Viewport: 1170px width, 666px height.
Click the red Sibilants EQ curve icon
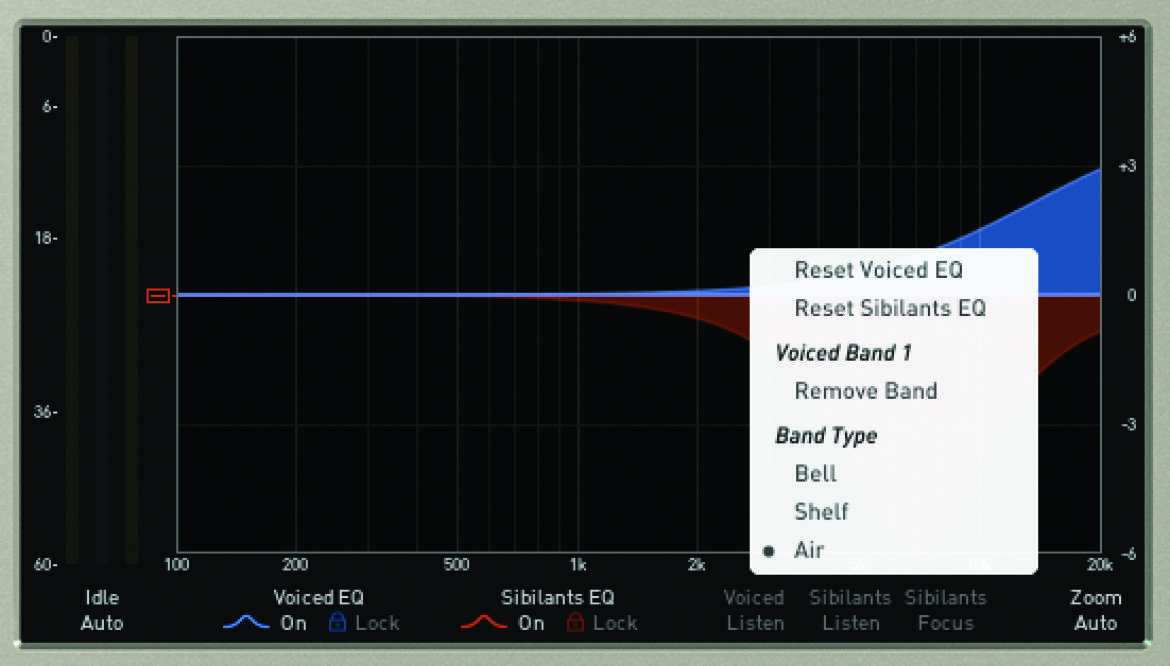pos(484,622)
